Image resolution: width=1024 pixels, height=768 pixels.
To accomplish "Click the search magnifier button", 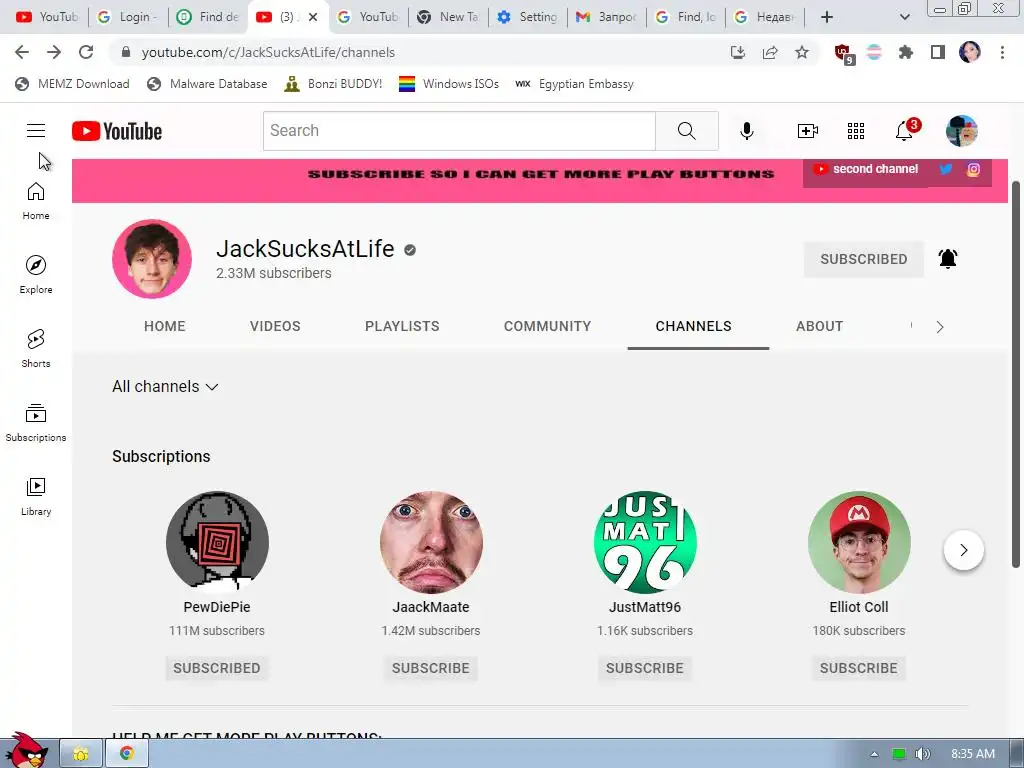I will tap(686, 131).
